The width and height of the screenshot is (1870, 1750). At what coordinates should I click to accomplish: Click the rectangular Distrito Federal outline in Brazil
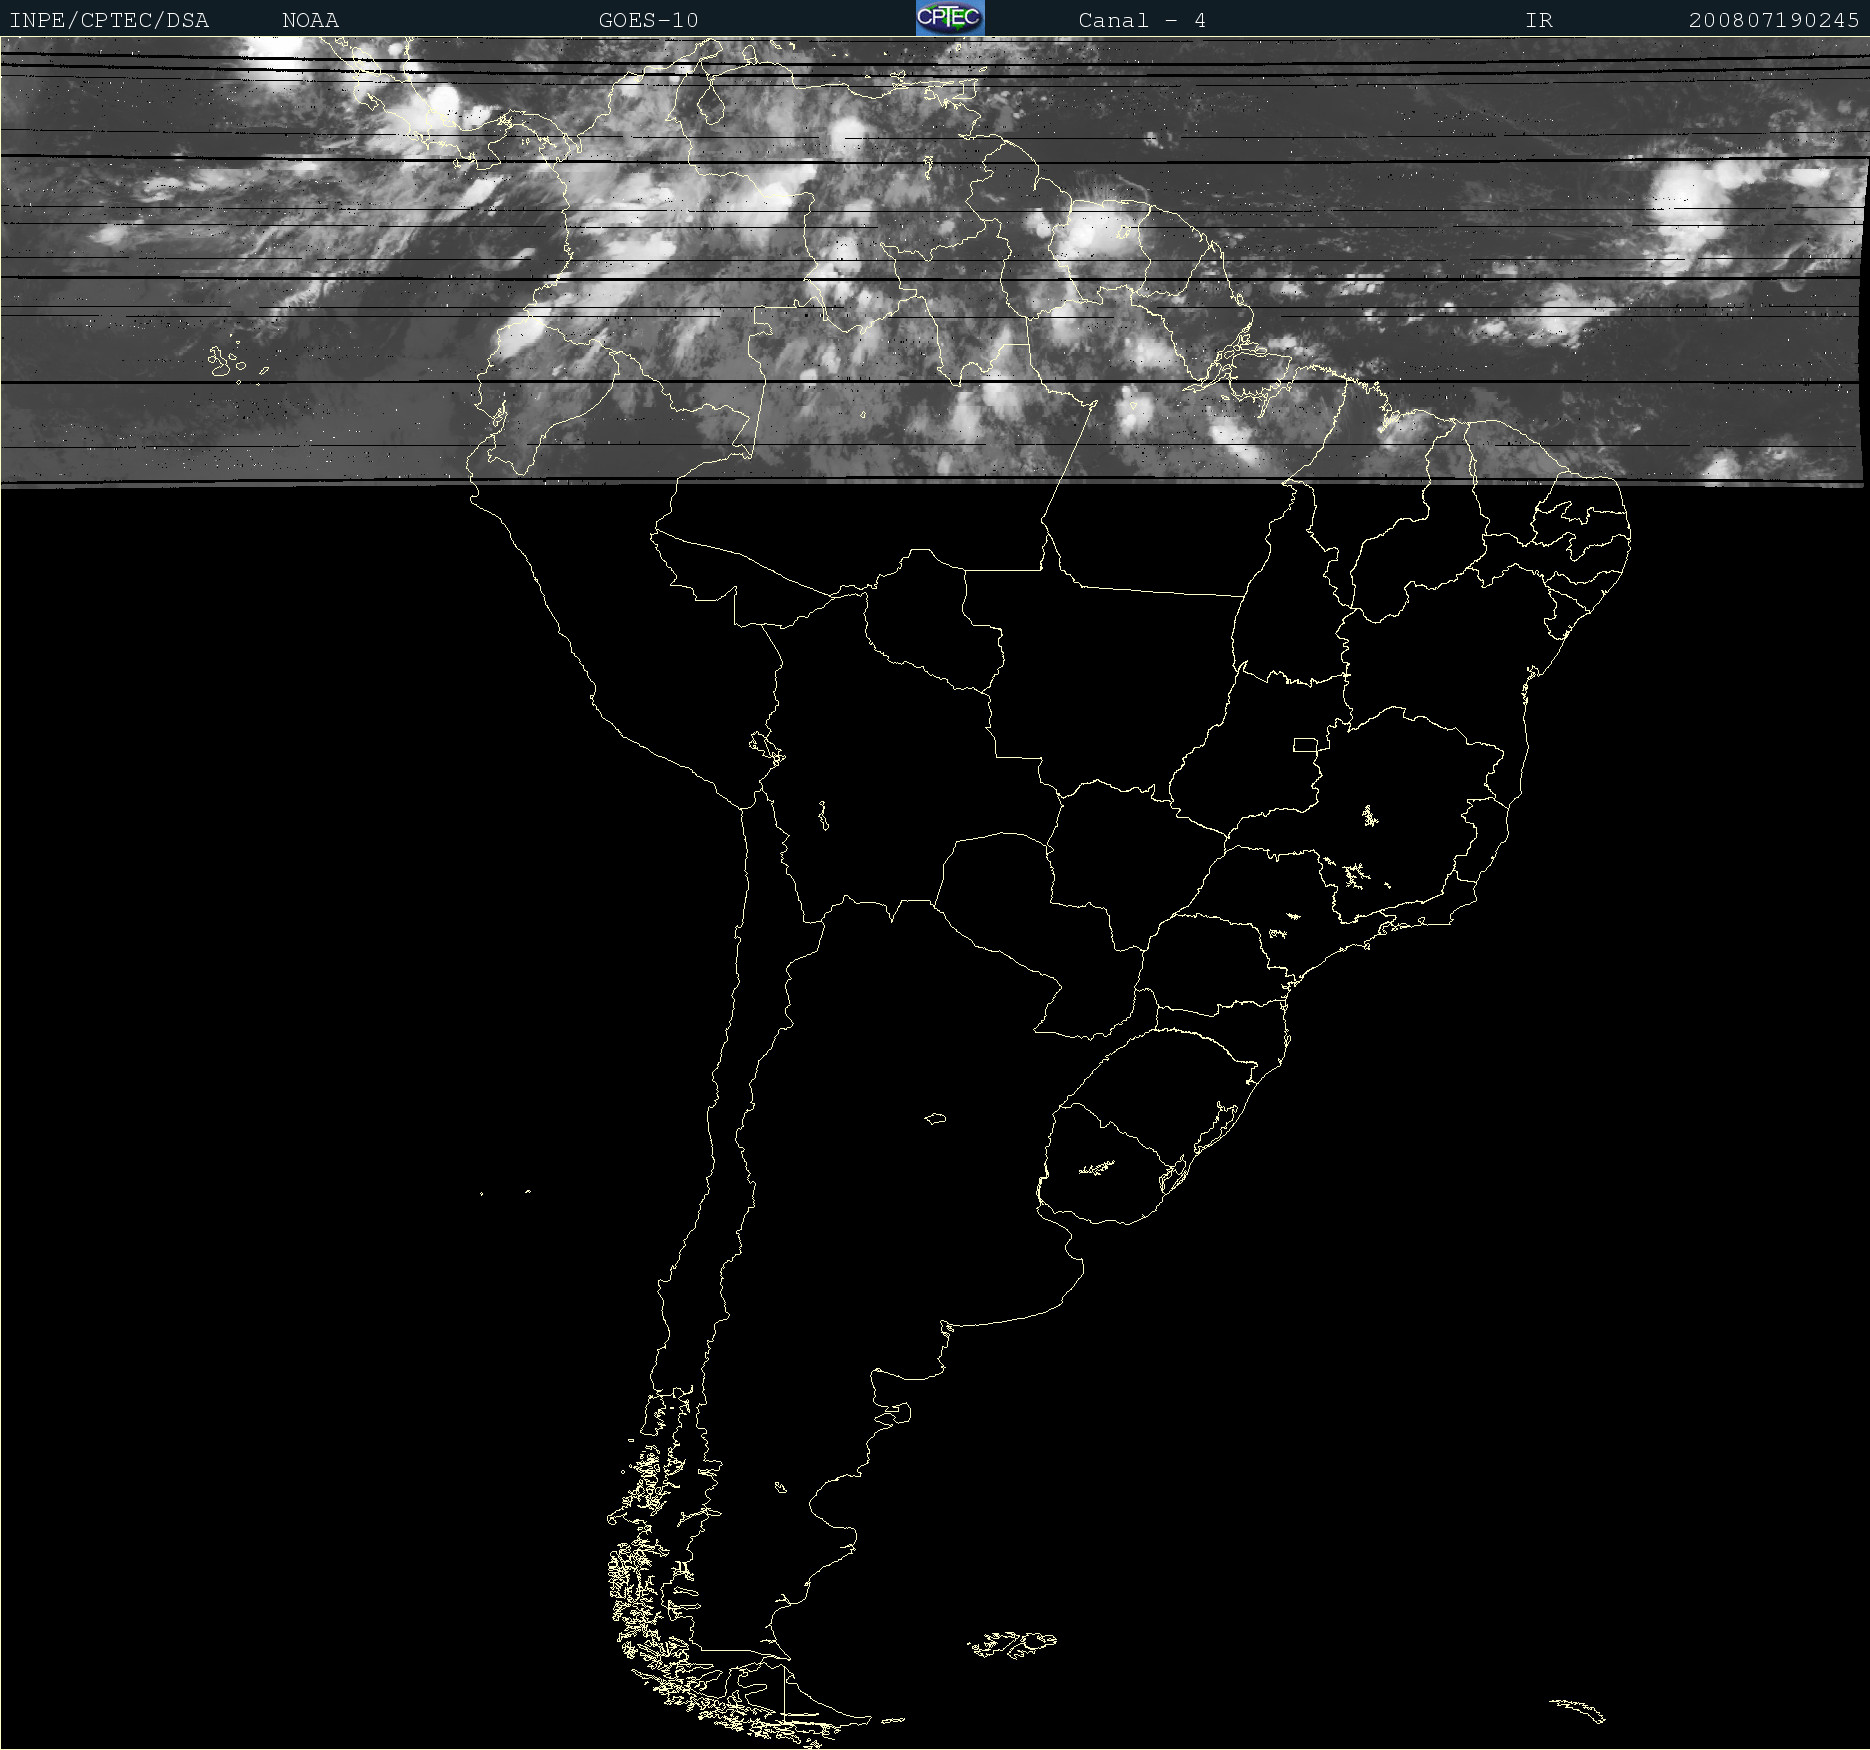pyautogui.click(x=1305, y=744)
